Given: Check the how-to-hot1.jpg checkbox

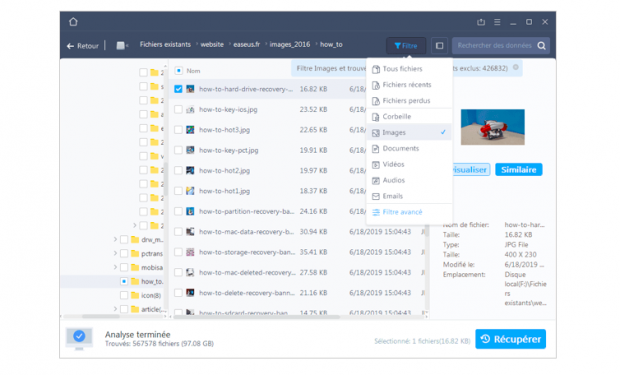Looking at the screenshot, I should [x=178, y=191].
